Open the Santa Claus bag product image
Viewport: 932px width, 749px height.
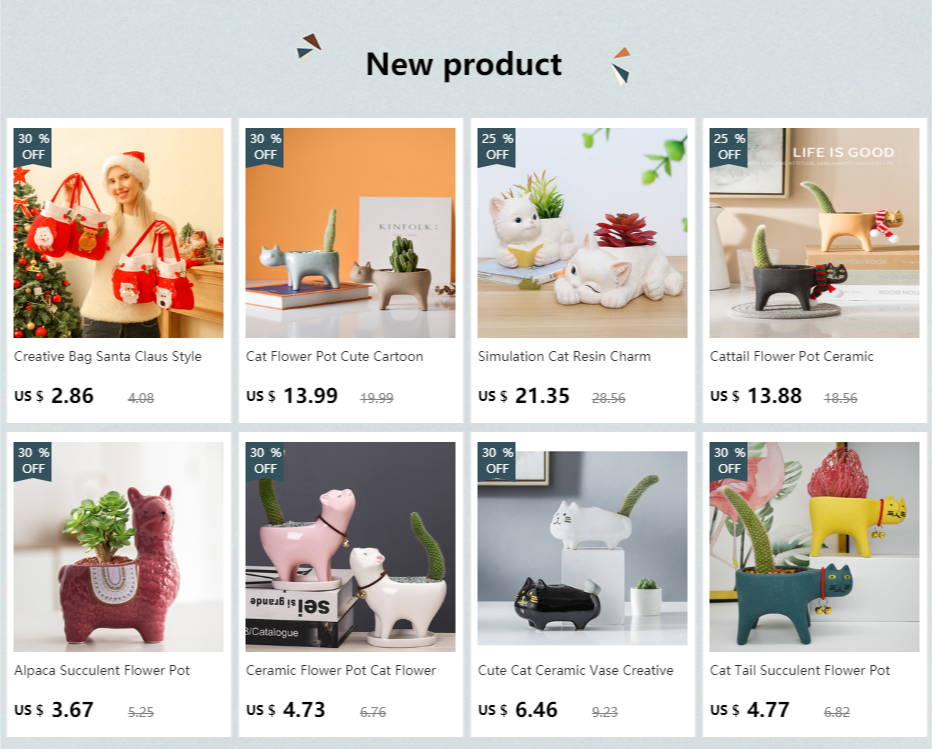pos(118,232)
